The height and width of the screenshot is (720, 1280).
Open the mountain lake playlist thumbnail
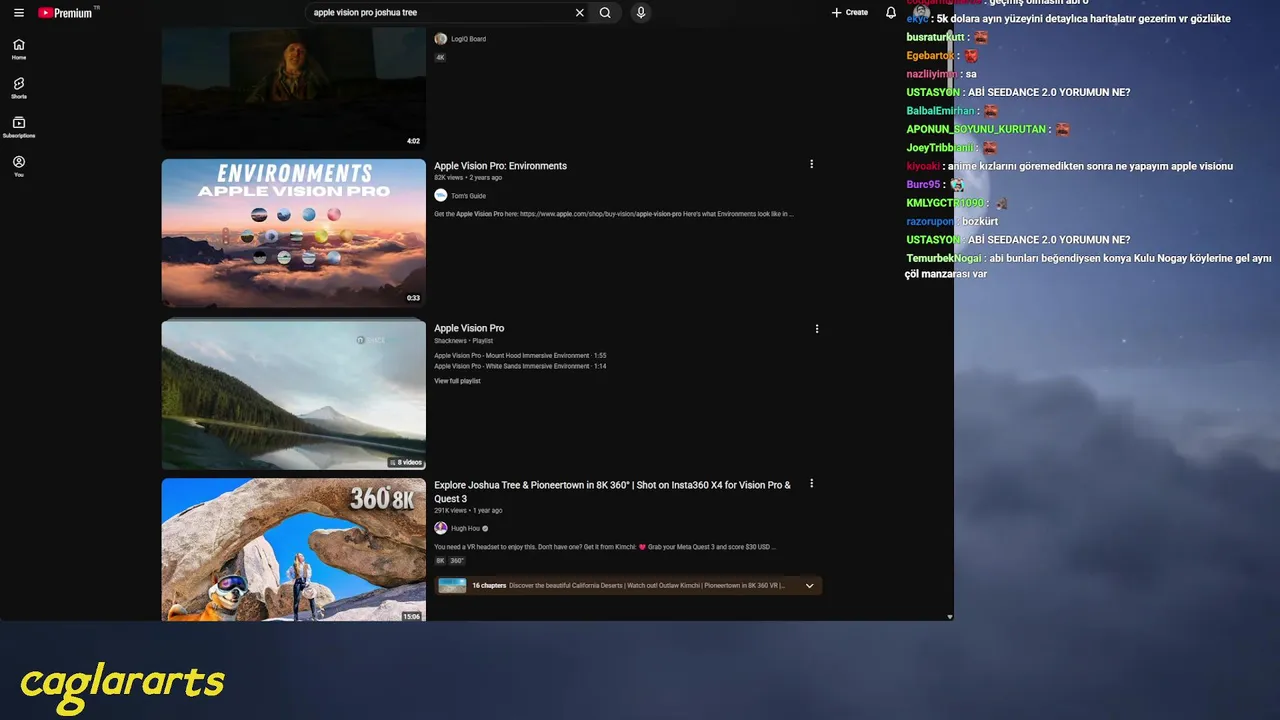tap(294, 394)
